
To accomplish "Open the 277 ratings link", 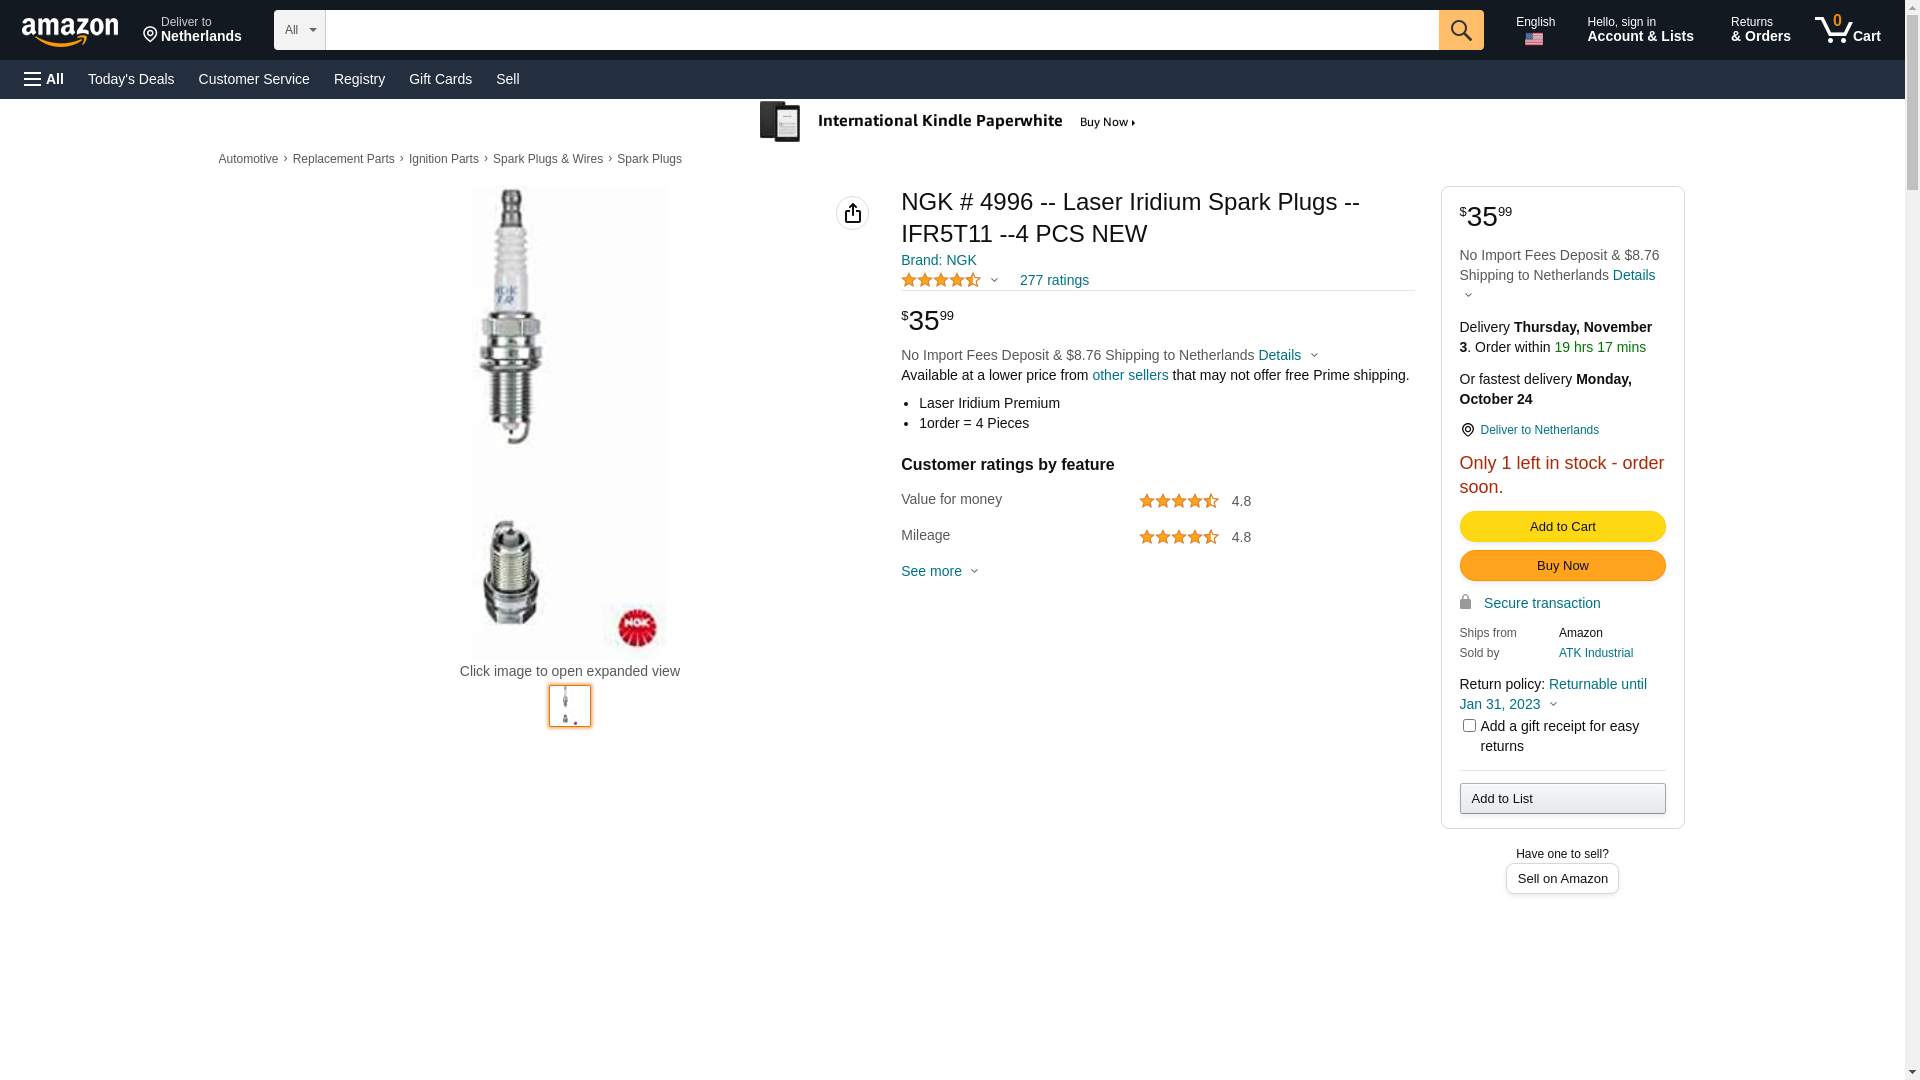I will 1054,281.
